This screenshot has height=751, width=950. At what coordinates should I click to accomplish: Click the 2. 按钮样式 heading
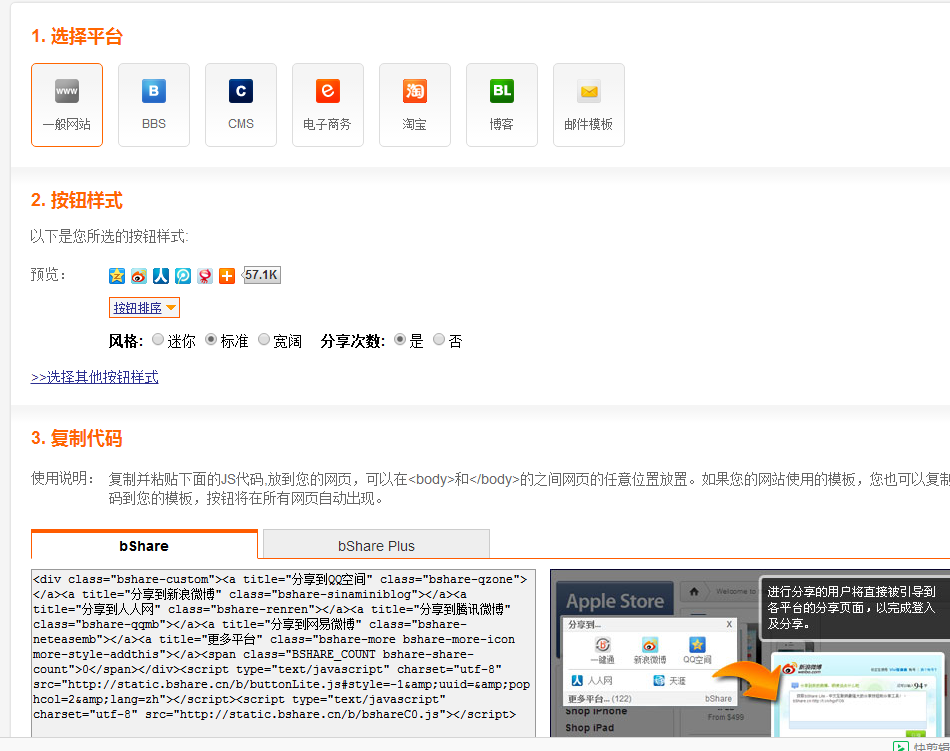[x=77, y=200]
